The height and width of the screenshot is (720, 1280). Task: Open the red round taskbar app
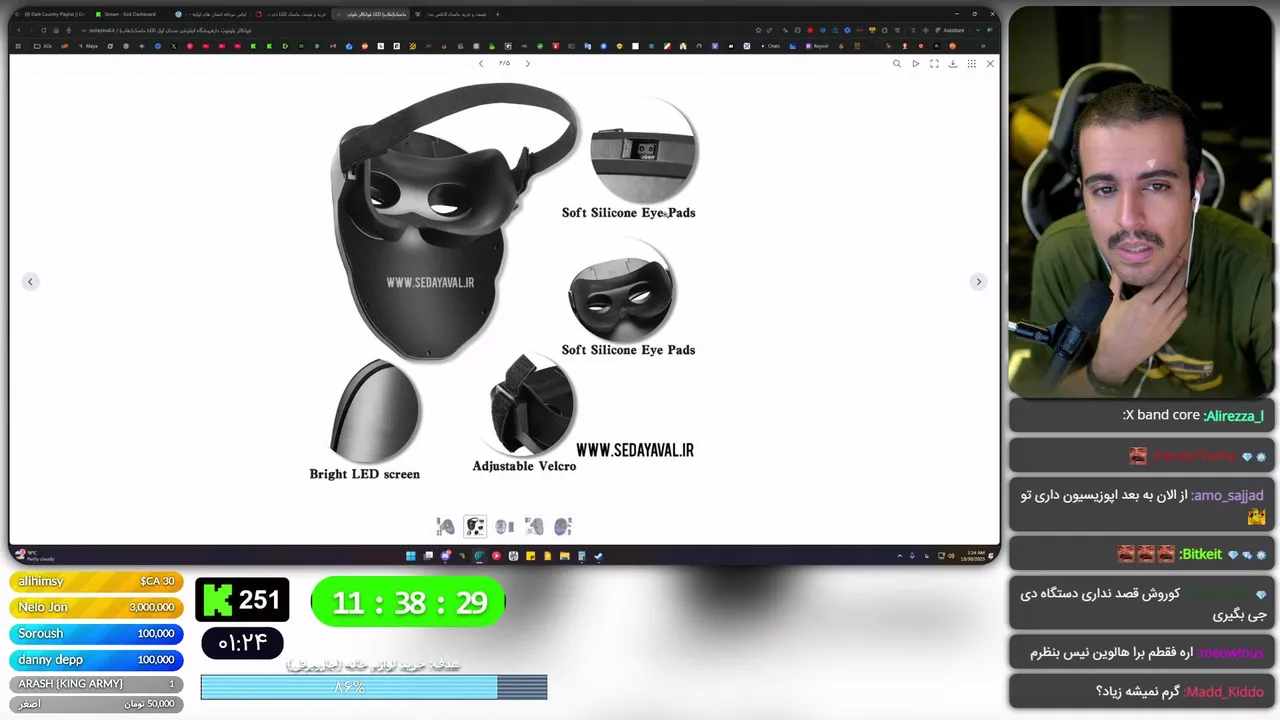coord(496,556)
